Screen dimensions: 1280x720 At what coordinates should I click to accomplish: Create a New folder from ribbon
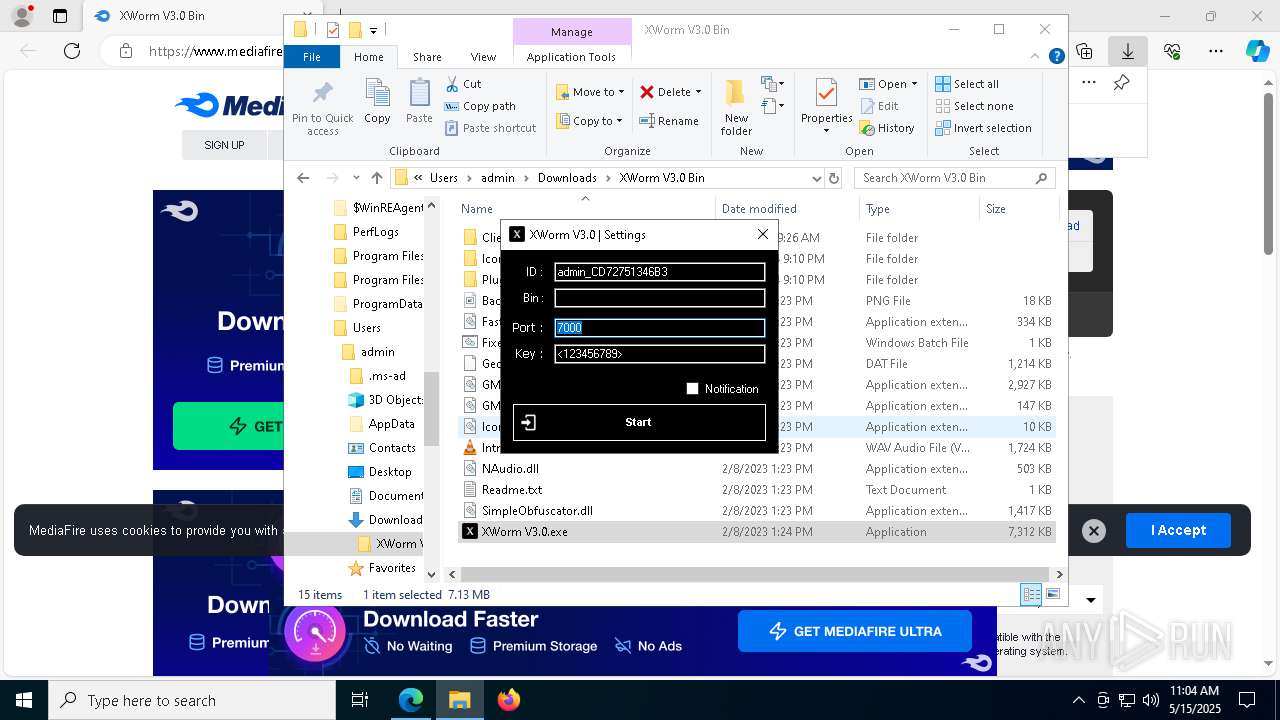[736, 107]
